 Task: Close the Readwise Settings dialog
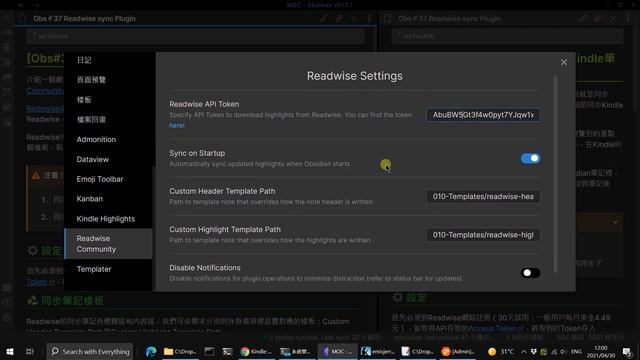564,62
